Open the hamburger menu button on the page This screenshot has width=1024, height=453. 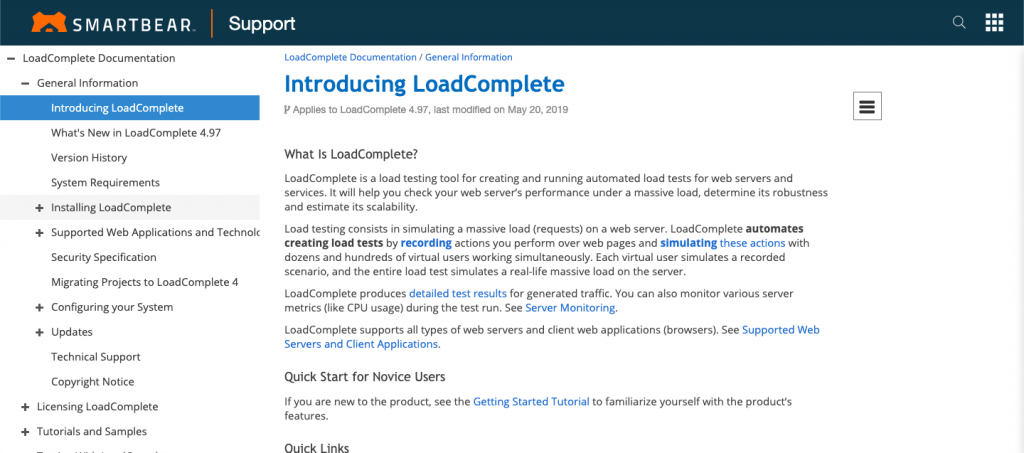click(x=867, y=106)
